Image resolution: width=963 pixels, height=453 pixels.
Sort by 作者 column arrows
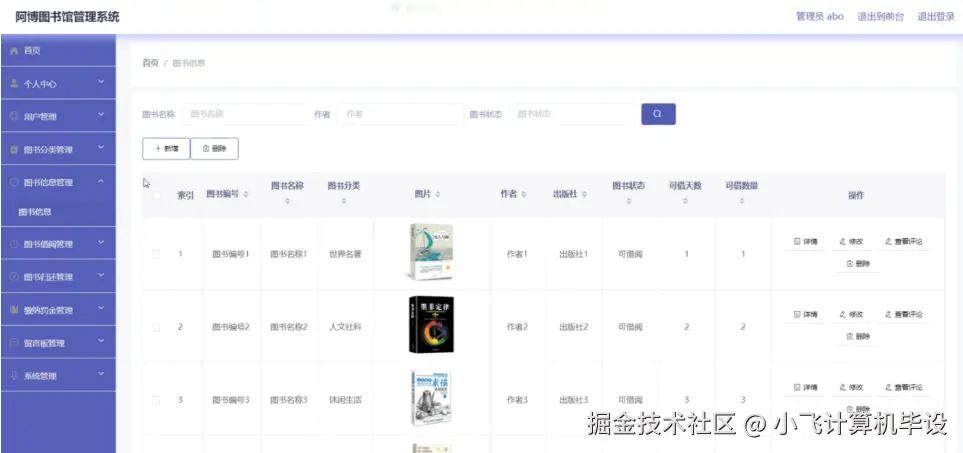524,195
